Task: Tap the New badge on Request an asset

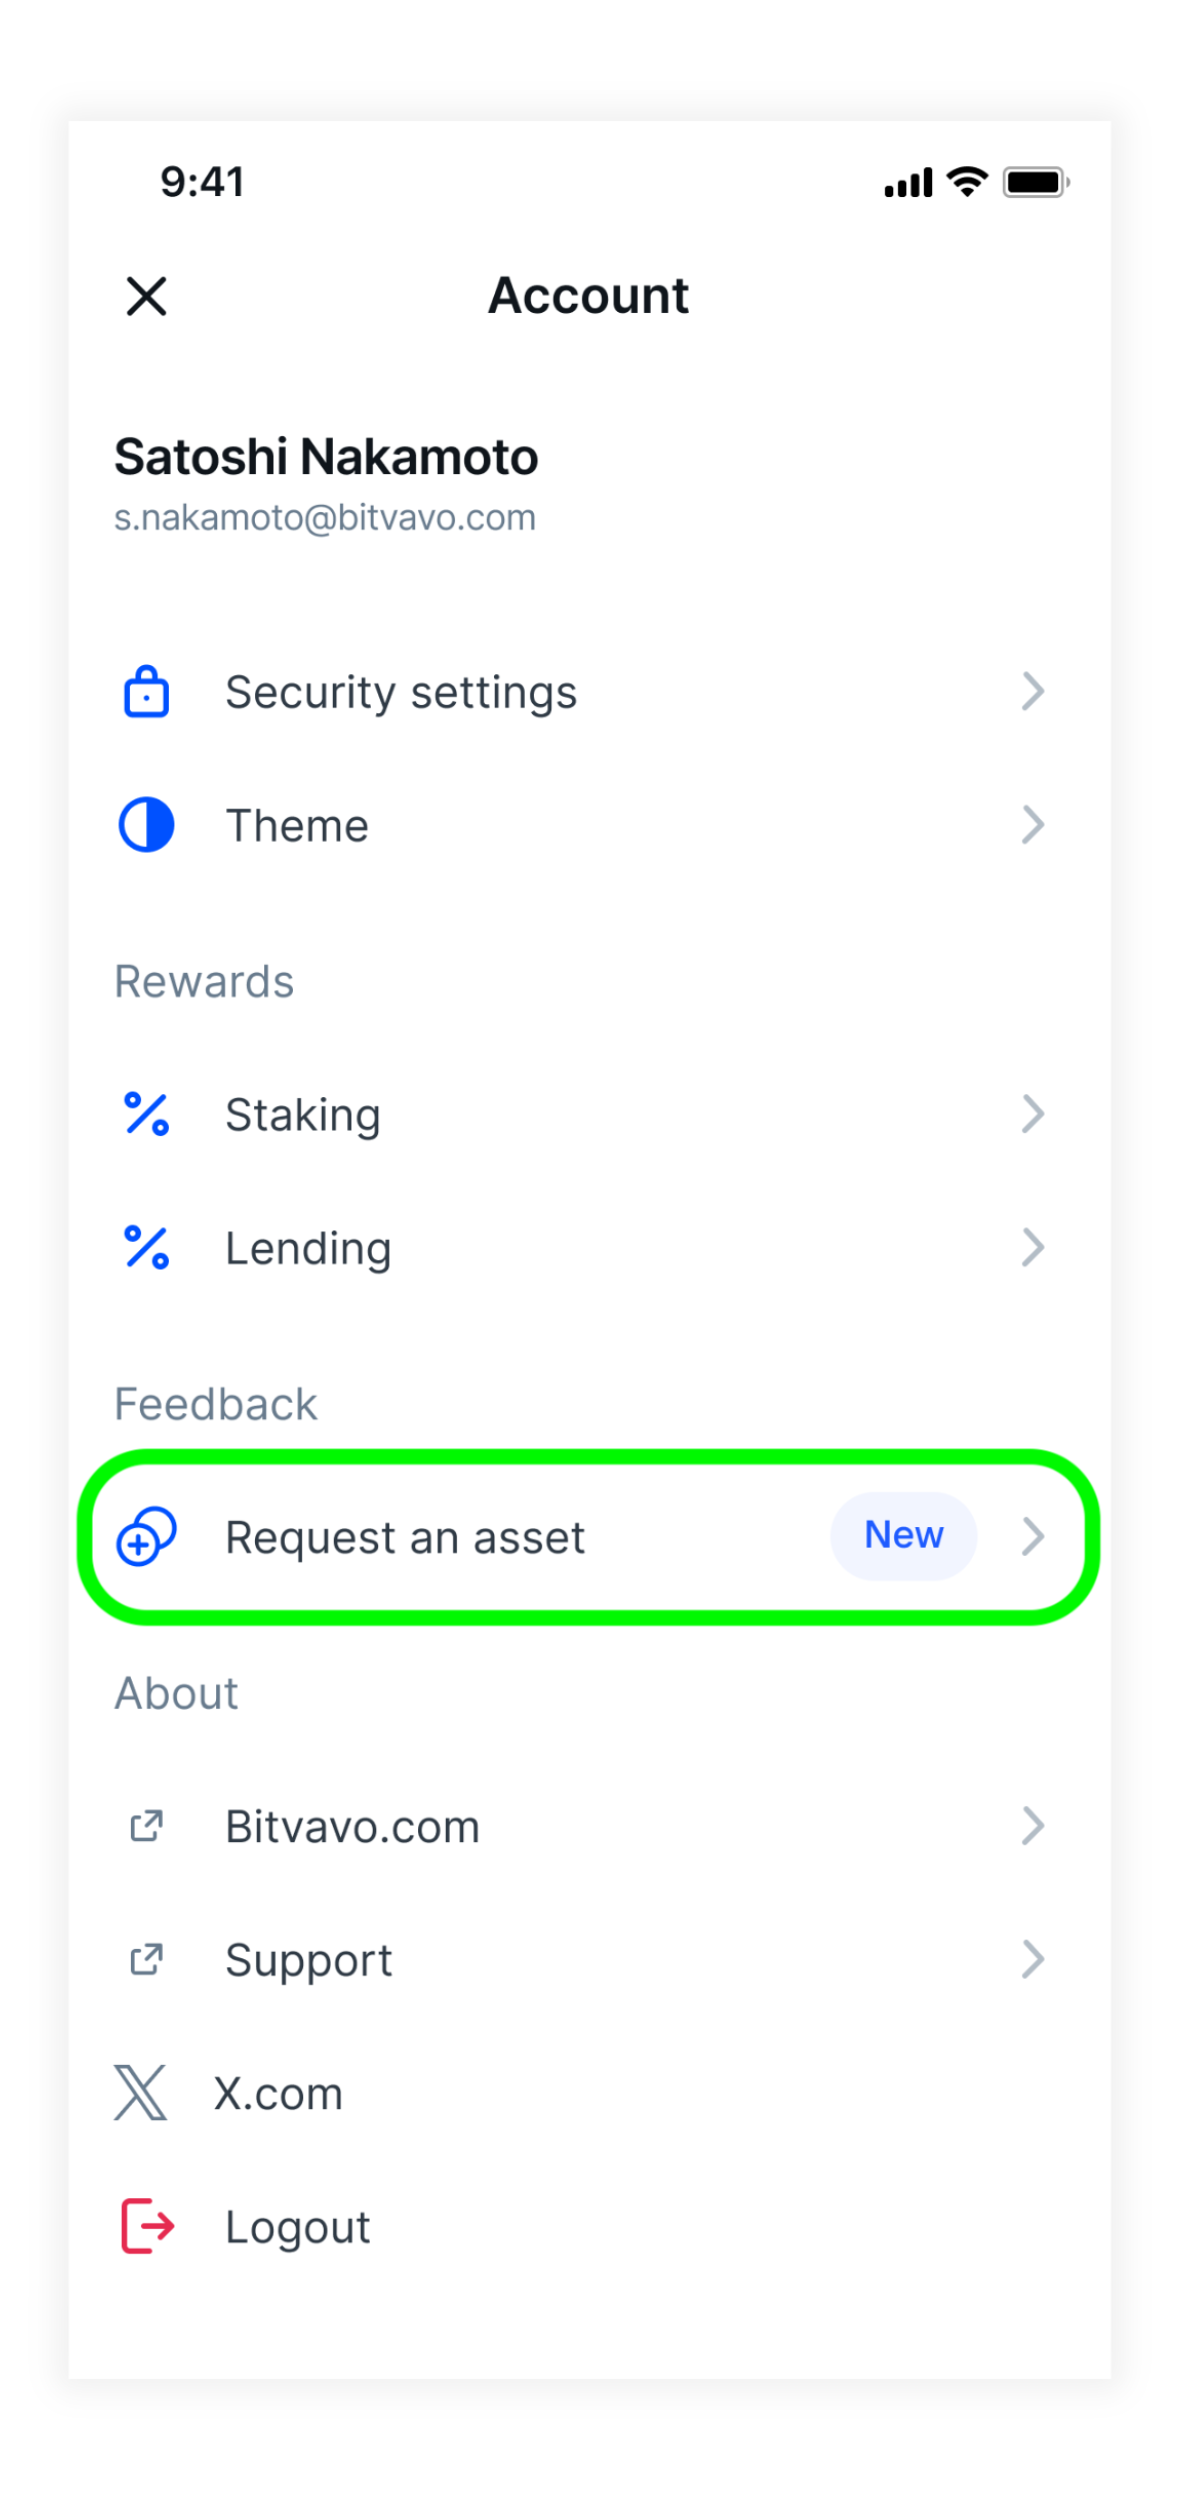Action: coord(904,1536)
